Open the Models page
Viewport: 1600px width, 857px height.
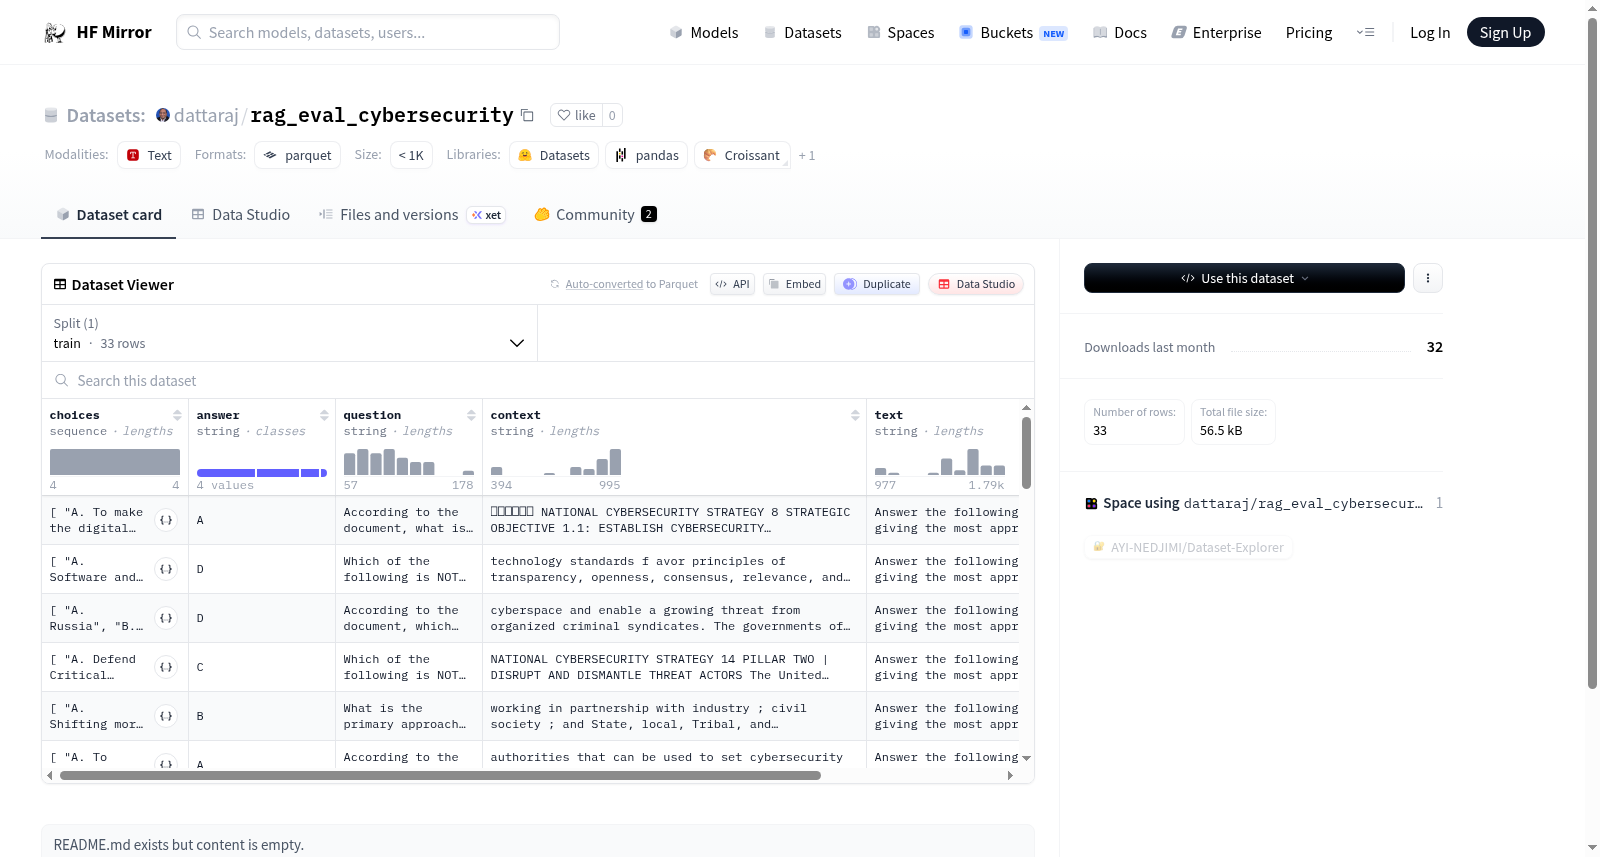[x=704, y=33]
